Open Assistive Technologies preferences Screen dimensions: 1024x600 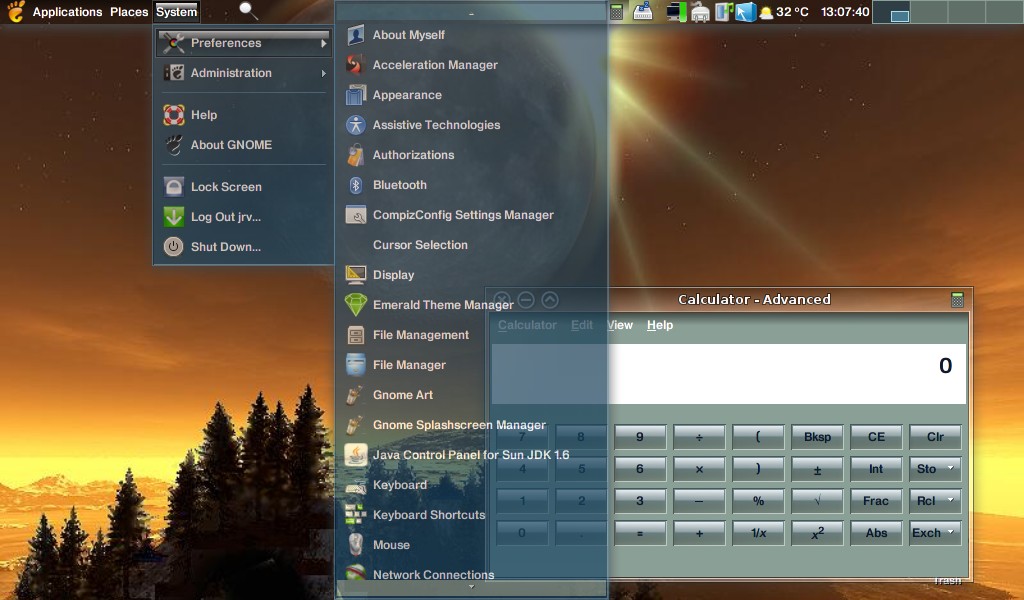click(470, 125)
